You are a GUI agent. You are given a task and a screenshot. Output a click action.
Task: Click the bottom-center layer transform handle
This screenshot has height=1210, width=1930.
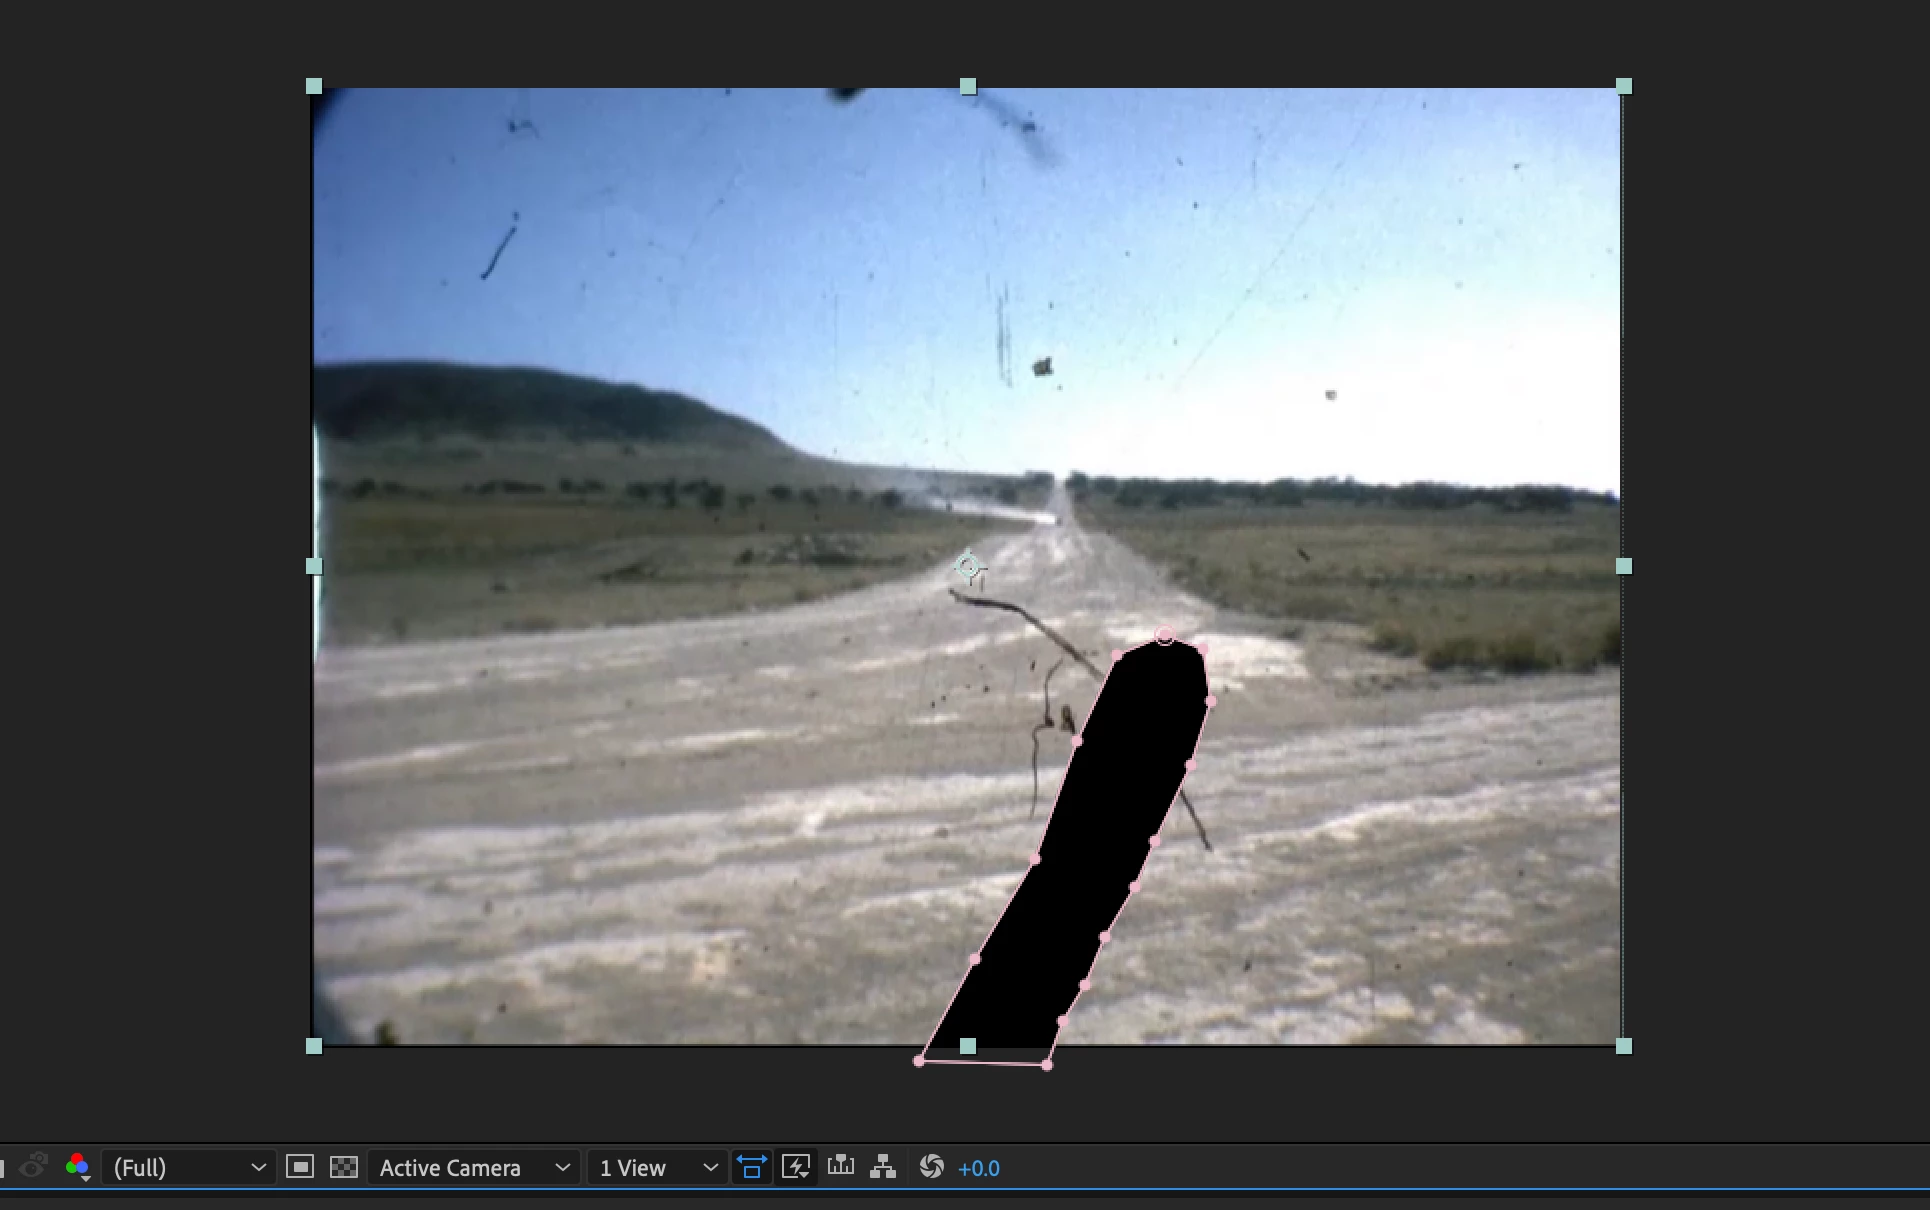click(968, 1046)
